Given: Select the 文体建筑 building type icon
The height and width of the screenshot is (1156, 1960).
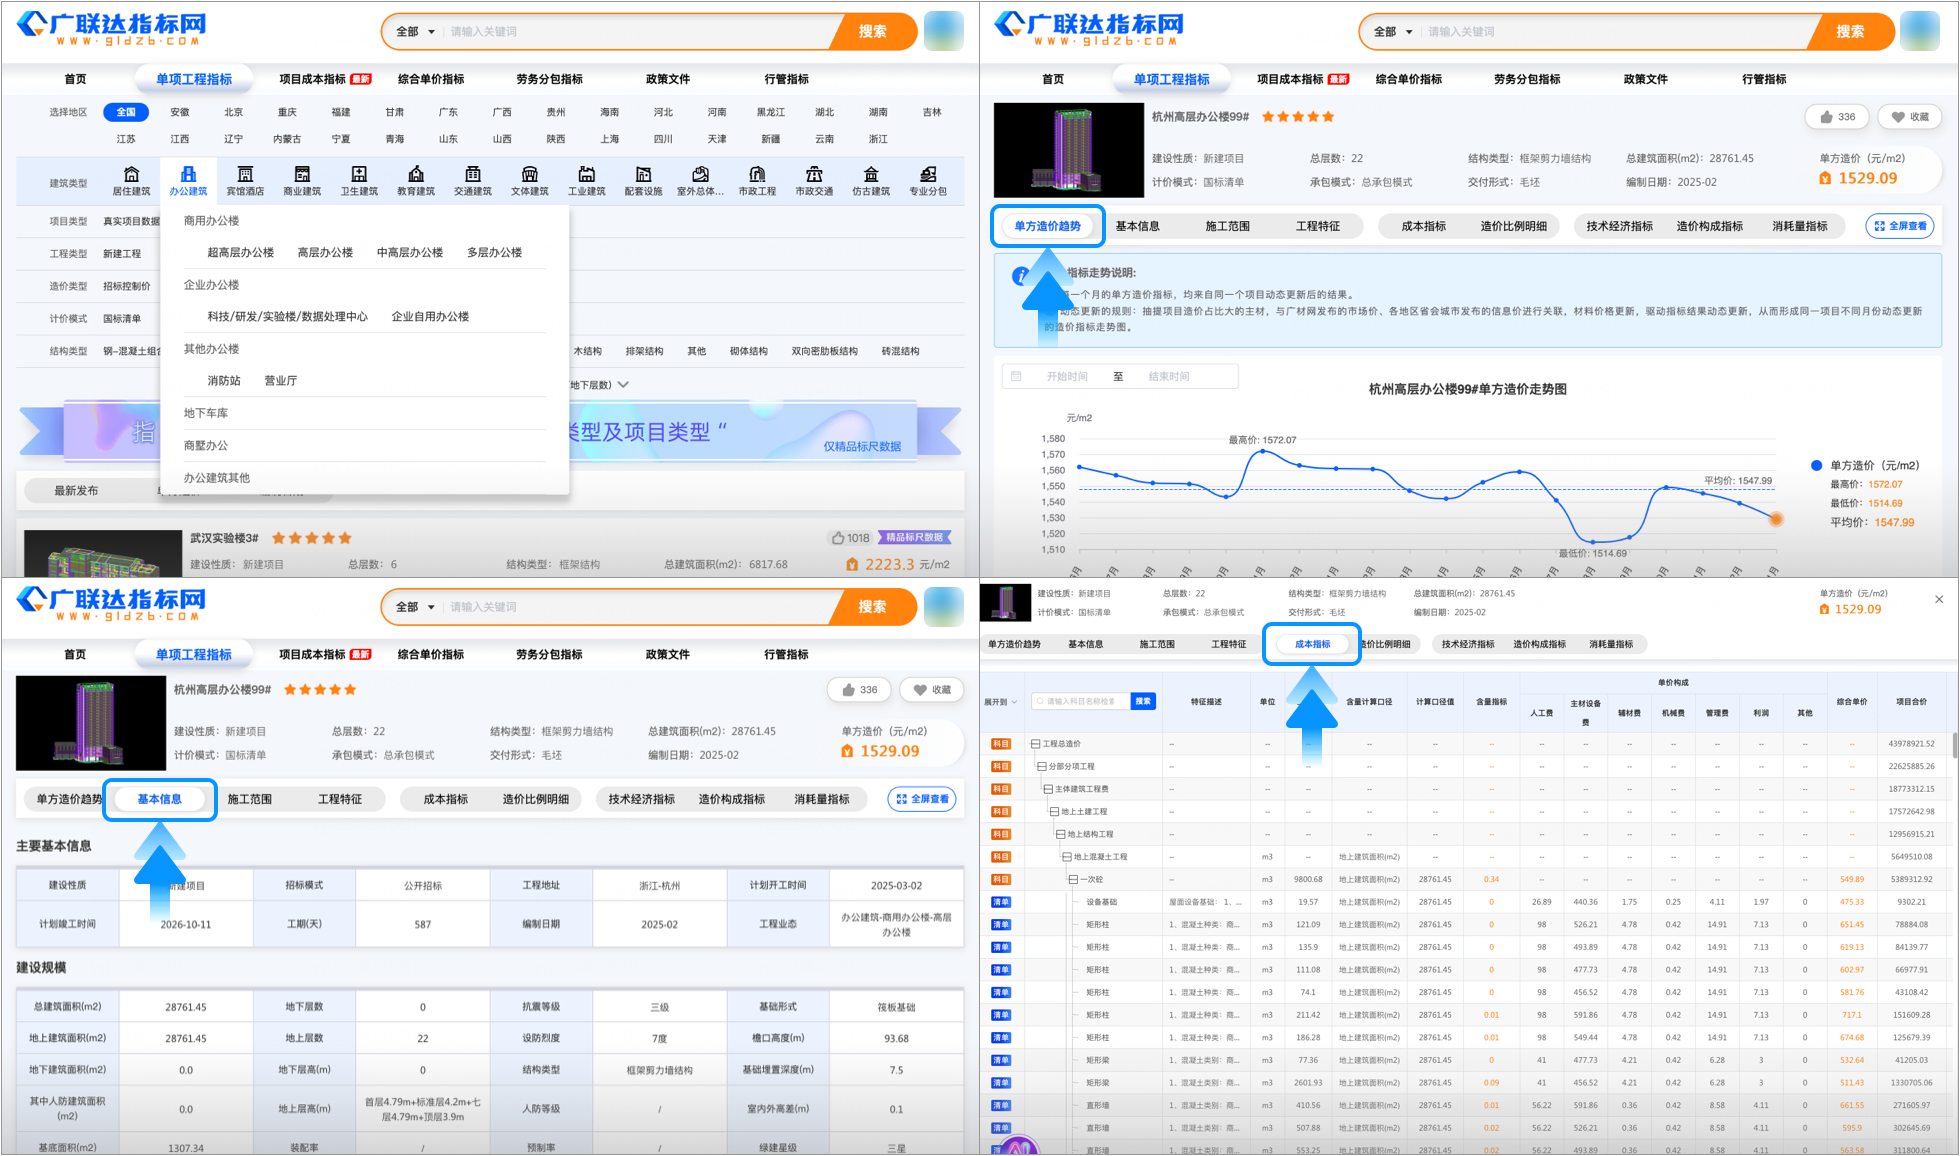Looking at the screenshot, I should (530, 180).
